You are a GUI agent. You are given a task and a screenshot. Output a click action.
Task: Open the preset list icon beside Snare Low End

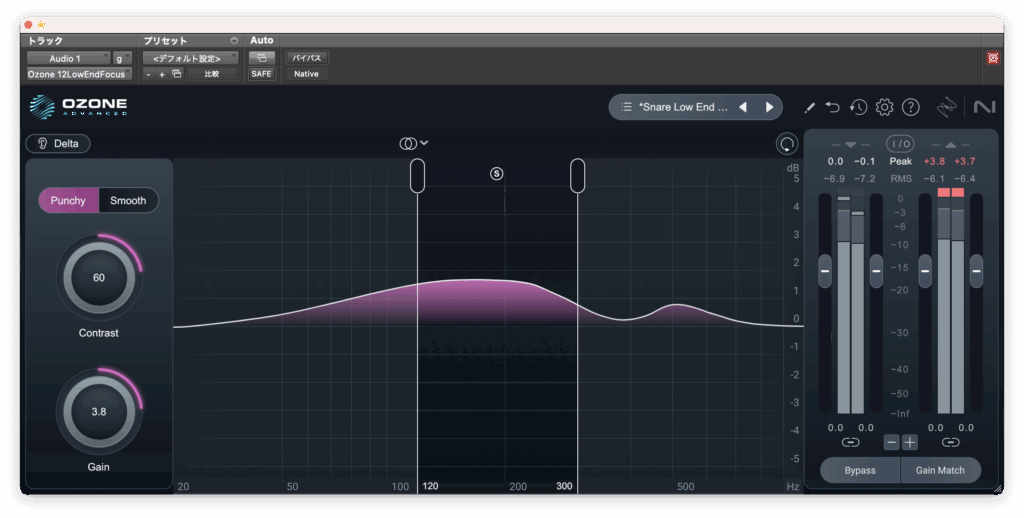(626, 107)
